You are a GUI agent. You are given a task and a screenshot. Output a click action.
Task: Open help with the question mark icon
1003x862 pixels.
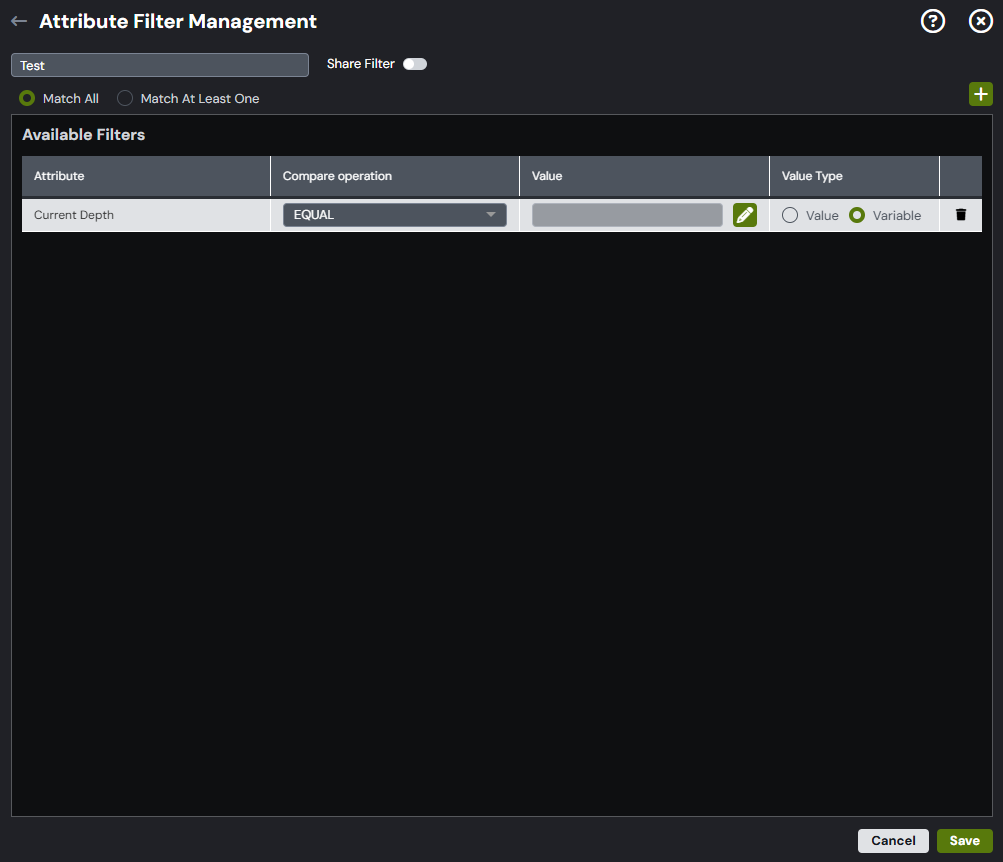933,21
